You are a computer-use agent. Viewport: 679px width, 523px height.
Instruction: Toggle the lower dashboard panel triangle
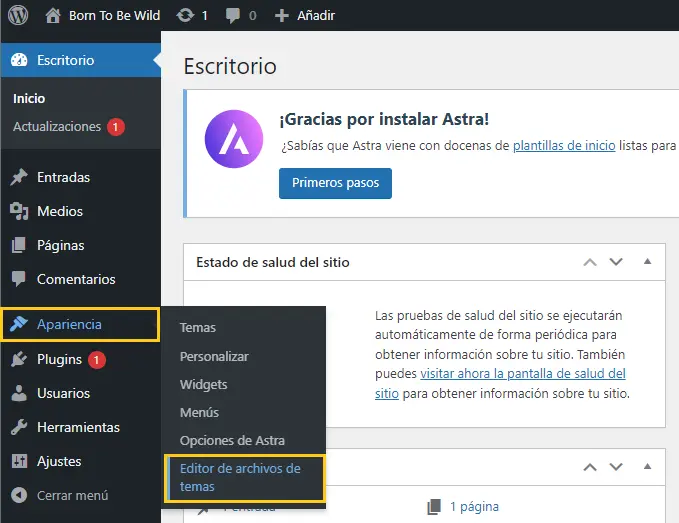[647, 466]
